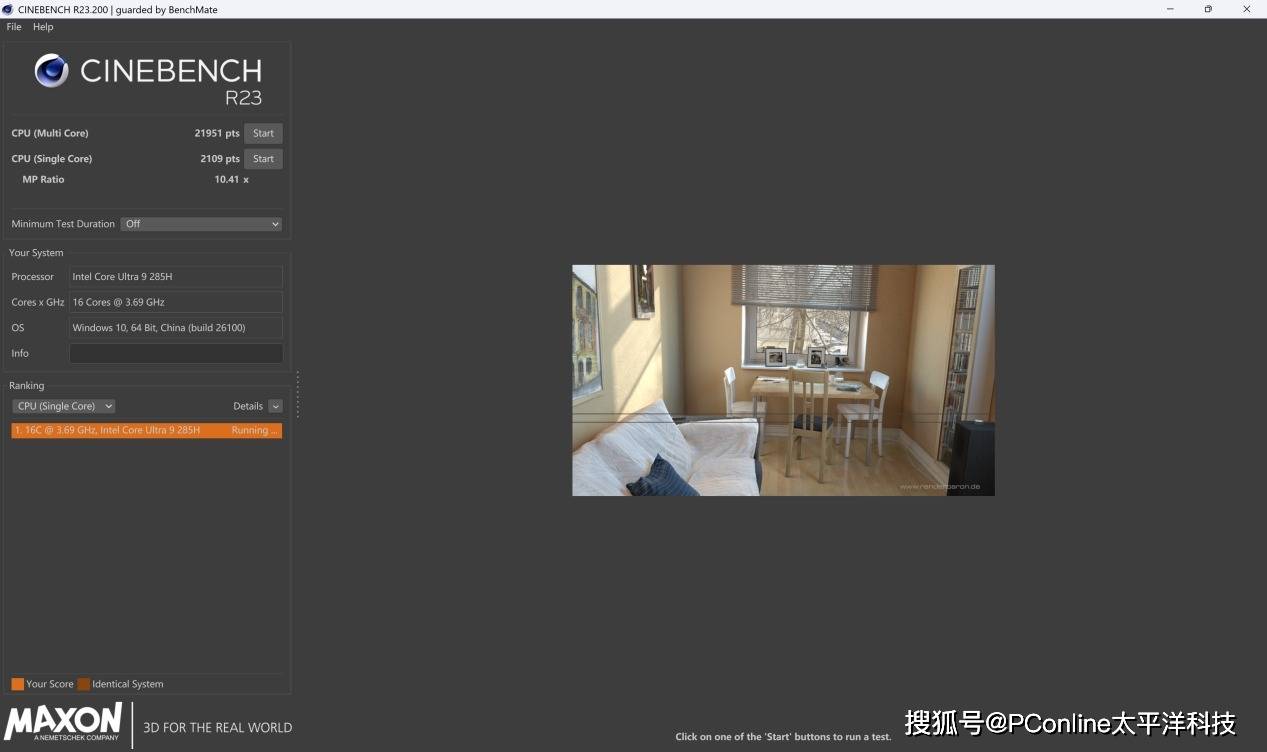Open the Minimum Test Duration dropdown
This screenshot has height=752, width=1267.
(x=201, y=224)
